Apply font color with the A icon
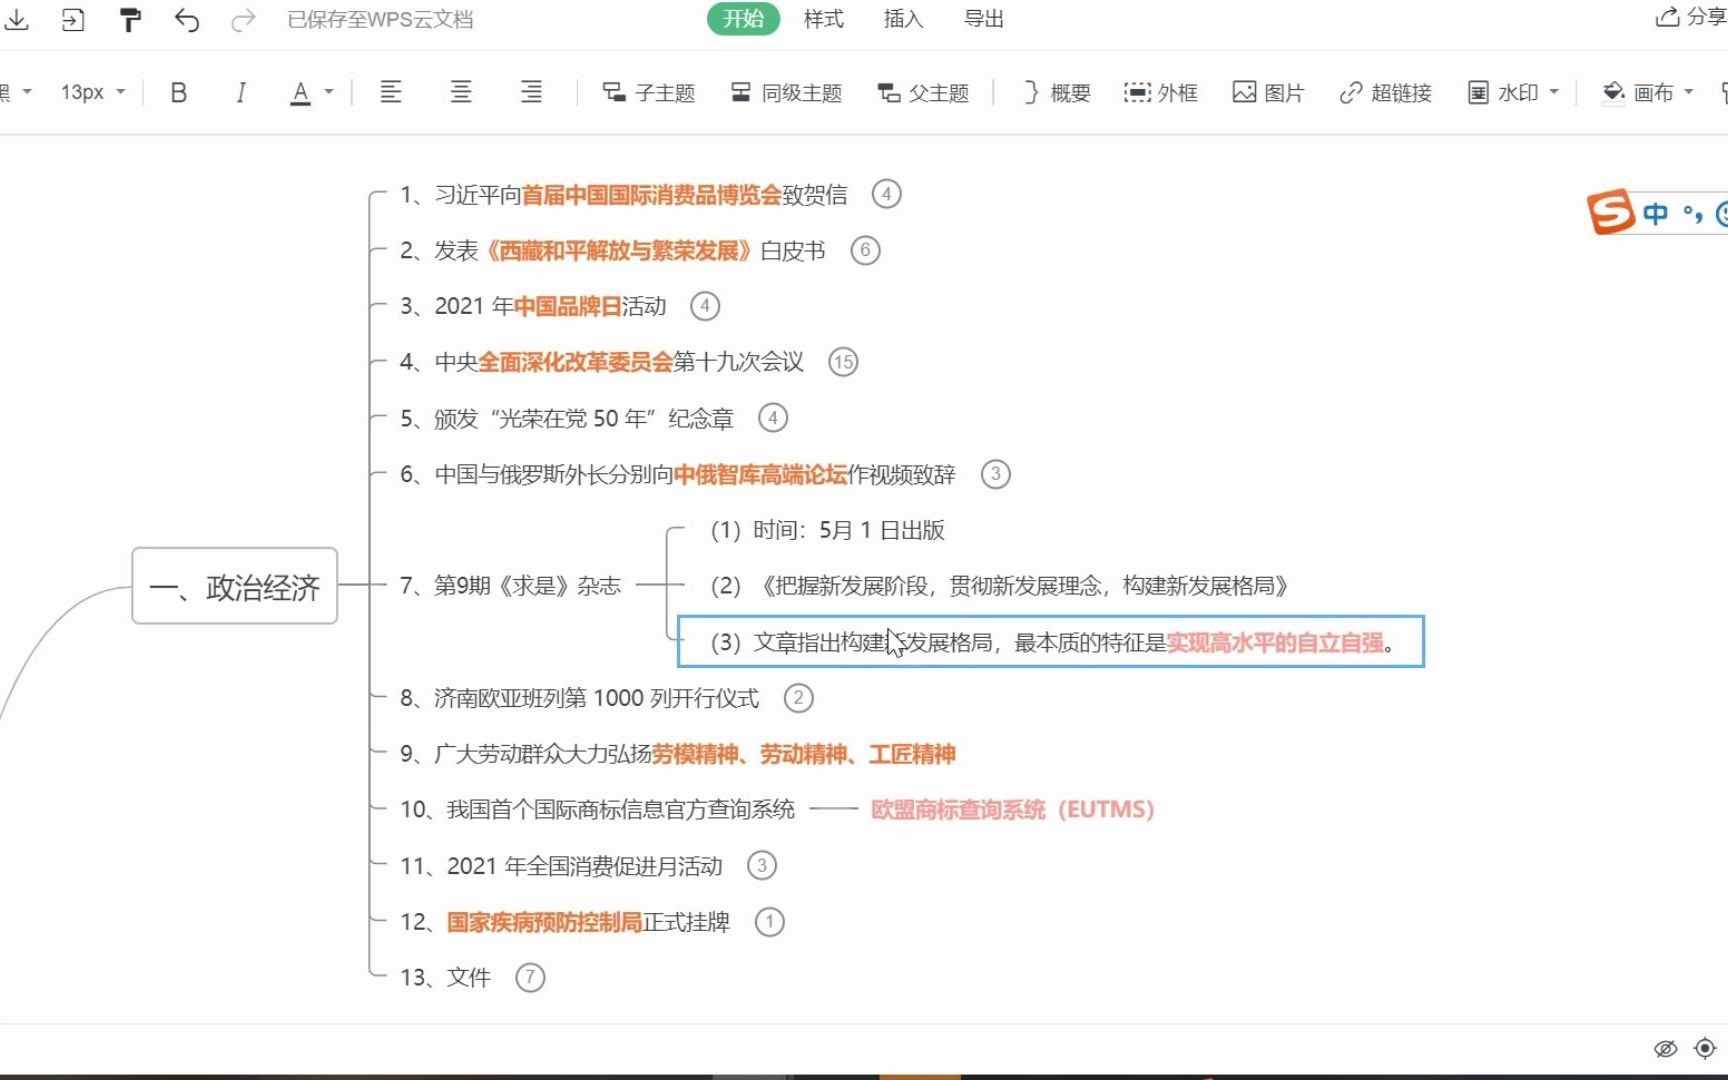The height and width of the screenshot is (1080, 1728). (300, 93)
